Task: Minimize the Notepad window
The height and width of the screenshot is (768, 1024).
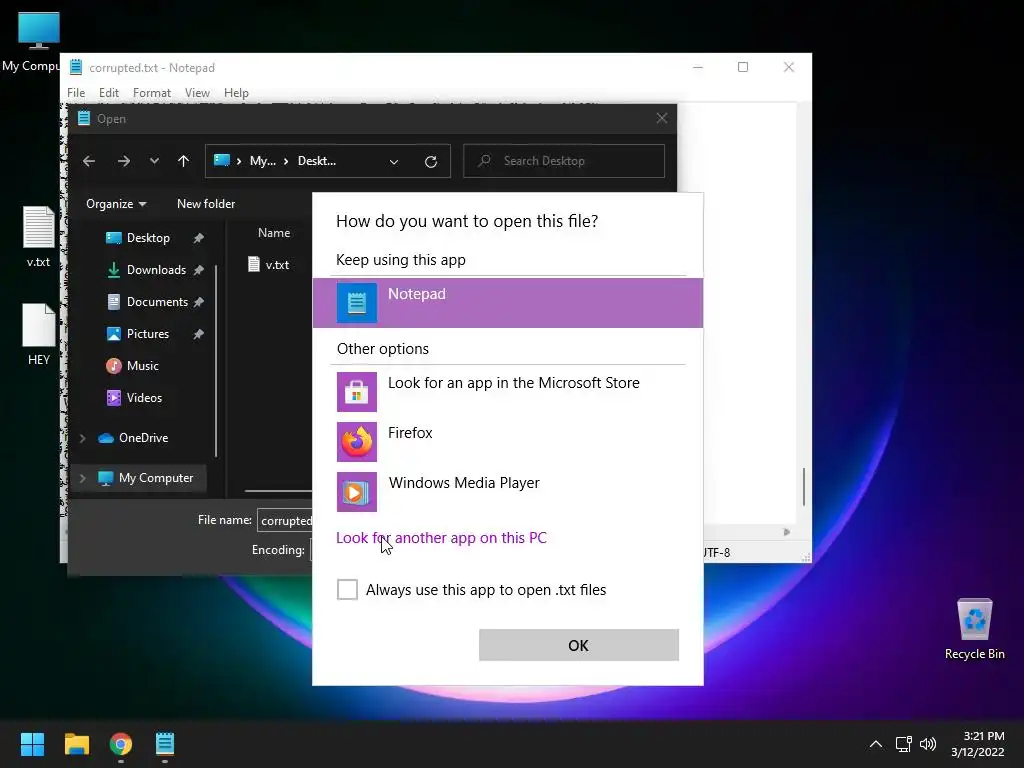Action: coord(697,67)
